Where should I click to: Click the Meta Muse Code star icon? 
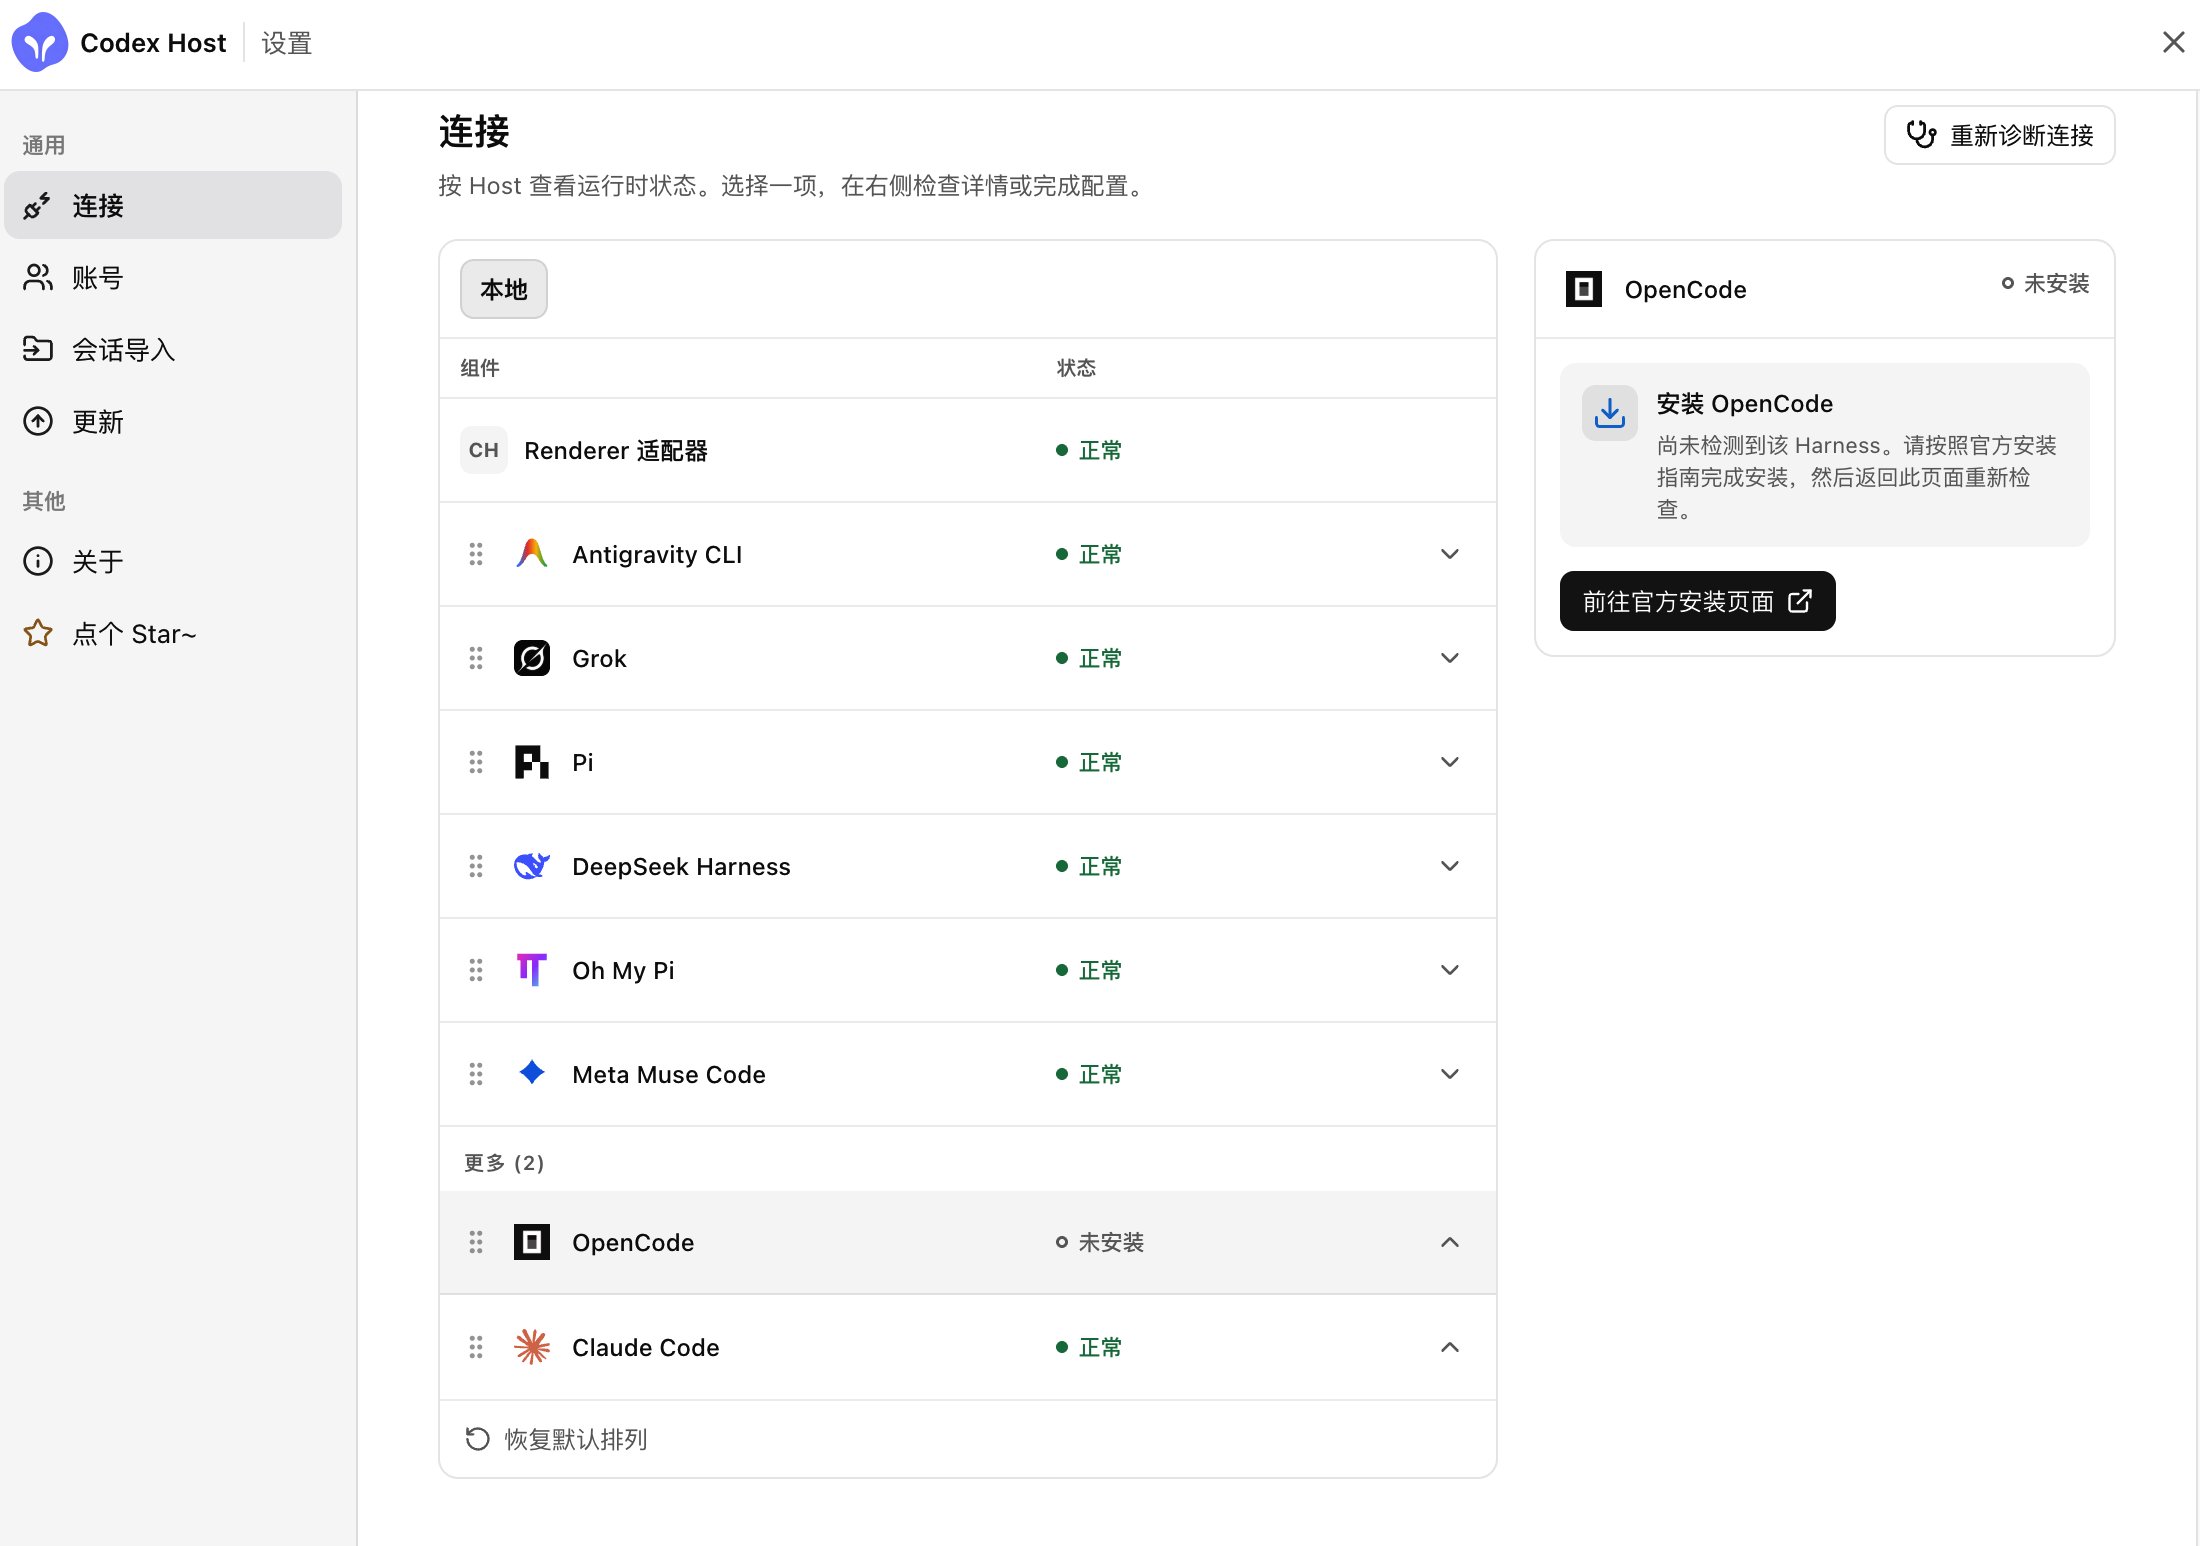coord(532,1073)
